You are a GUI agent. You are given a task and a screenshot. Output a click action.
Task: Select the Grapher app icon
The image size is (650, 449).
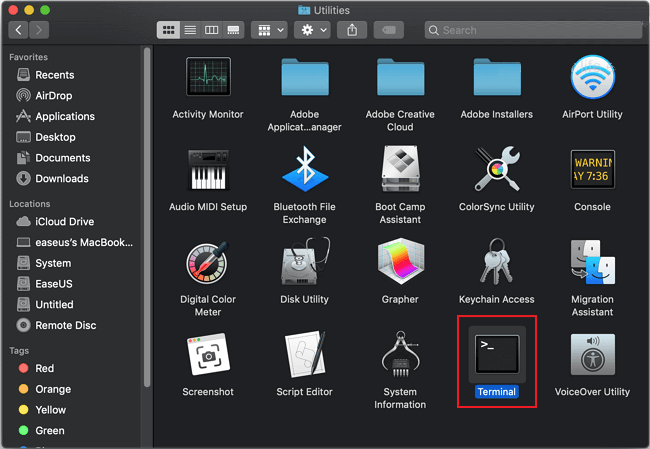[400, 261]
